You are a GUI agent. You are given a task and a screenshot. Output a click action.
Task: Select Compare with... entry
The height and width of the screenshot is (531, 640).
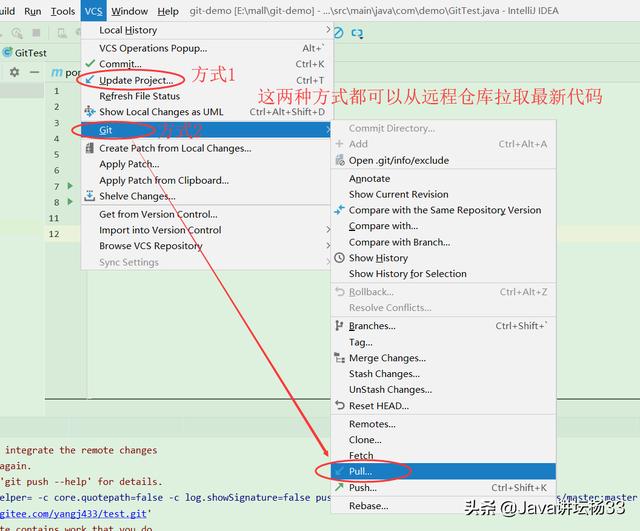[443, 226]
